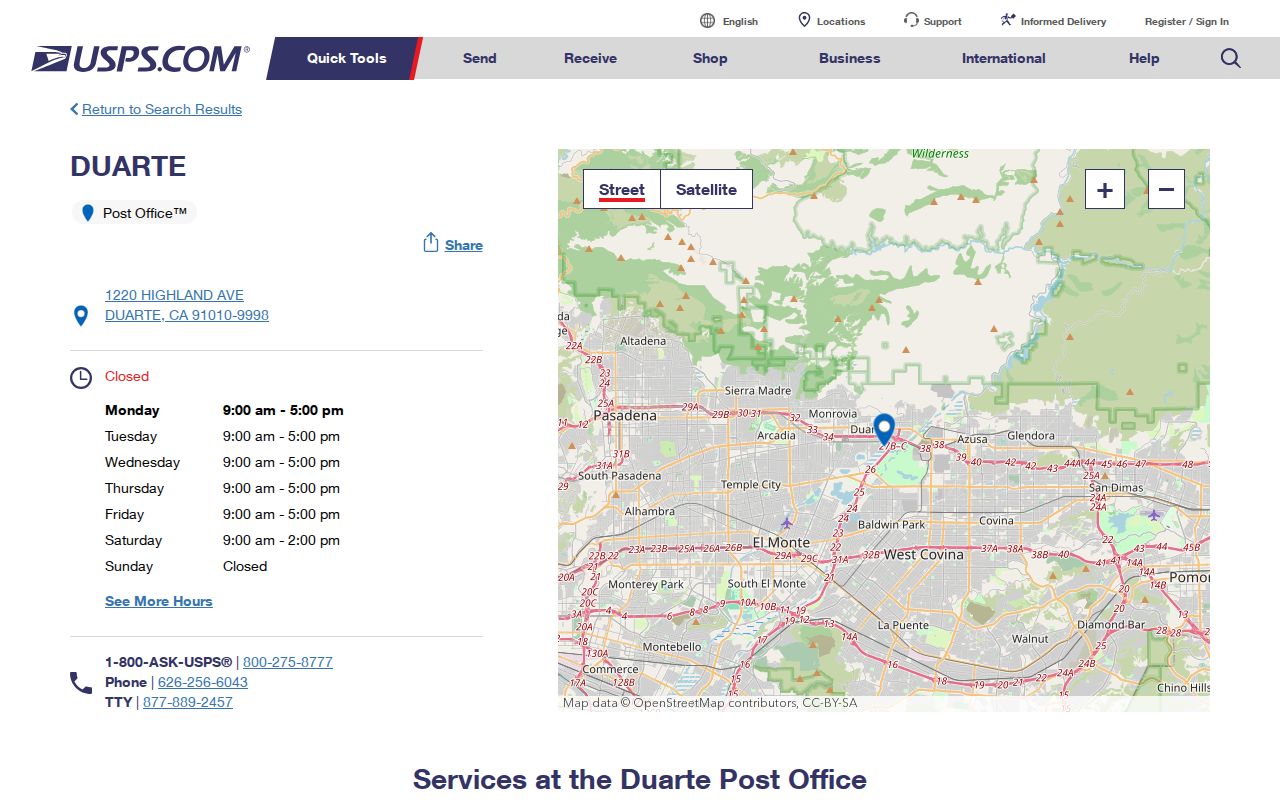Click the address pin icon beside 1220 Highland Ave
The height and width of the screenshot is (800, 1280).
point(81,316)
